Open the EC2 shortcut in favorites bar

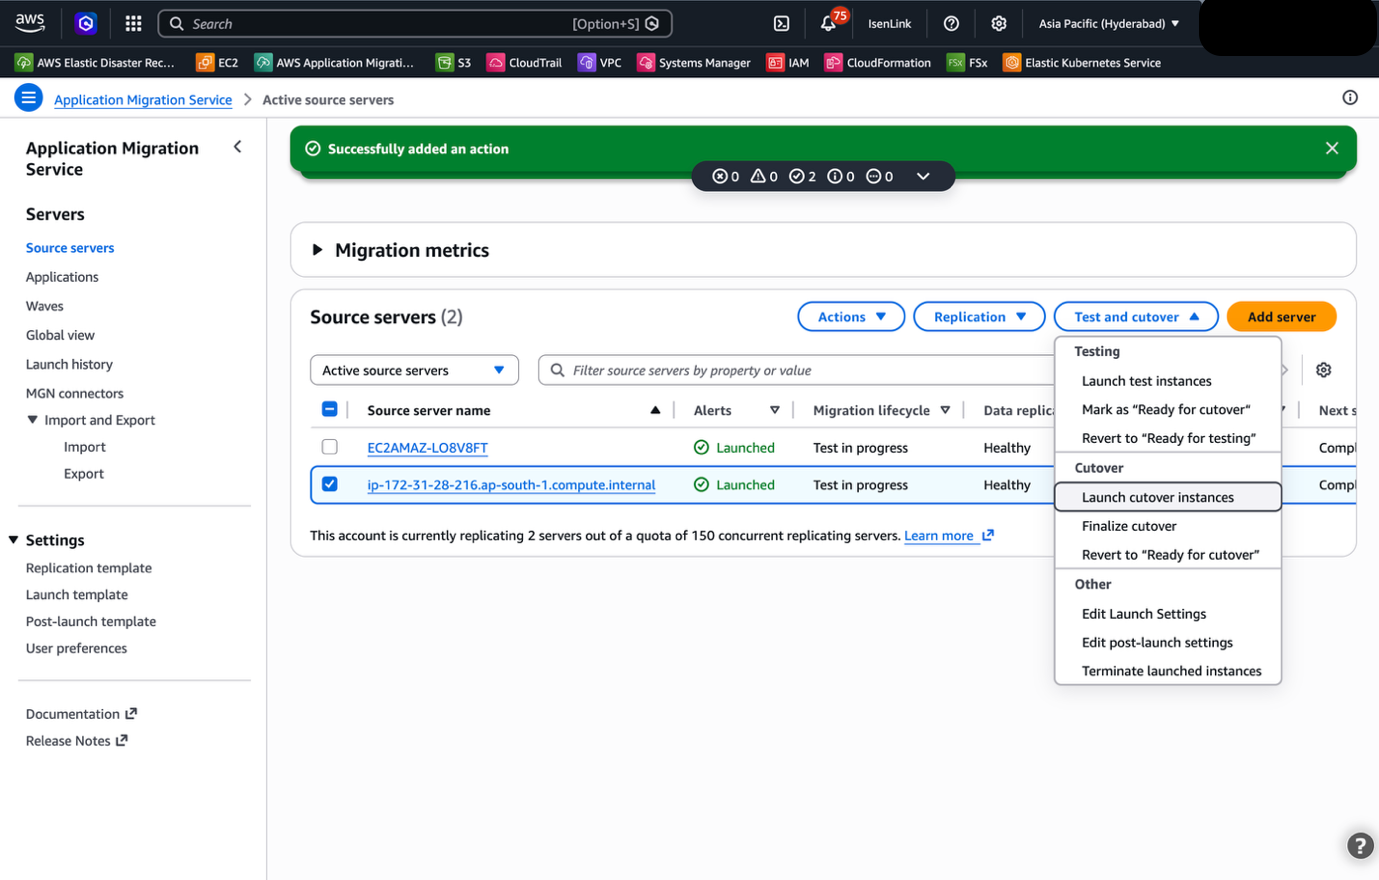217,62
